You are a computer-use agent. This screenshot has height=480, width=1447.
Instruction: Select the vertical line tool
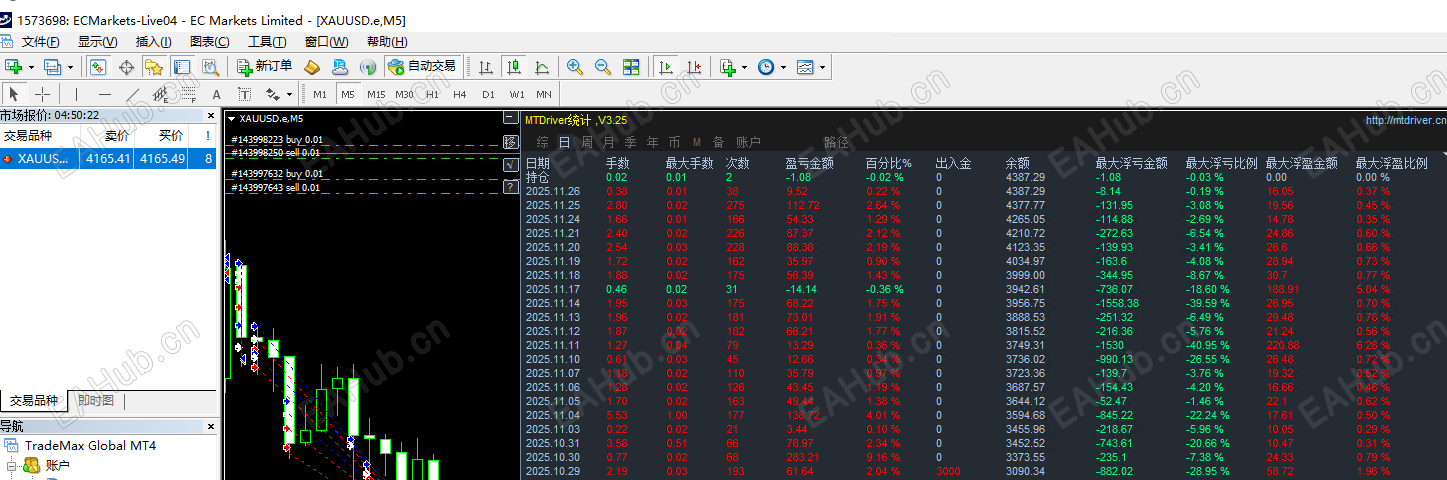pos(76,94)
